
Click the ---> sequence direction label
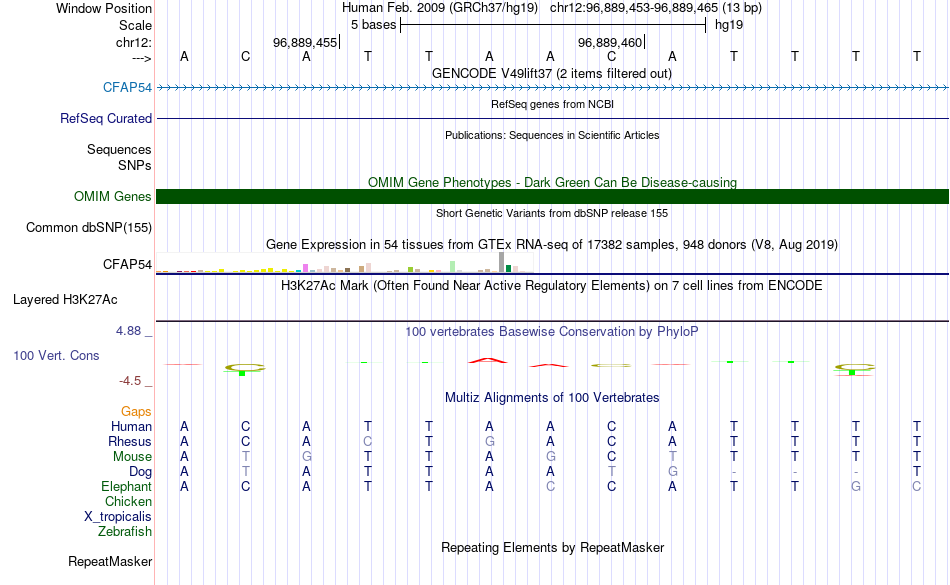141,58
